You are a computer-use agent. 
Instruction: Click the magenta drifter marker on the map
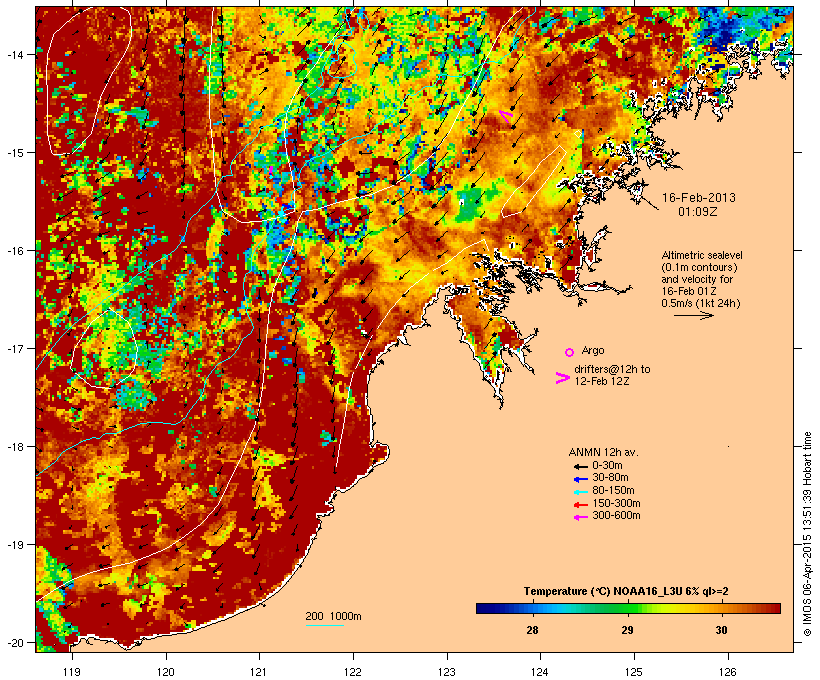pos(506,116)
